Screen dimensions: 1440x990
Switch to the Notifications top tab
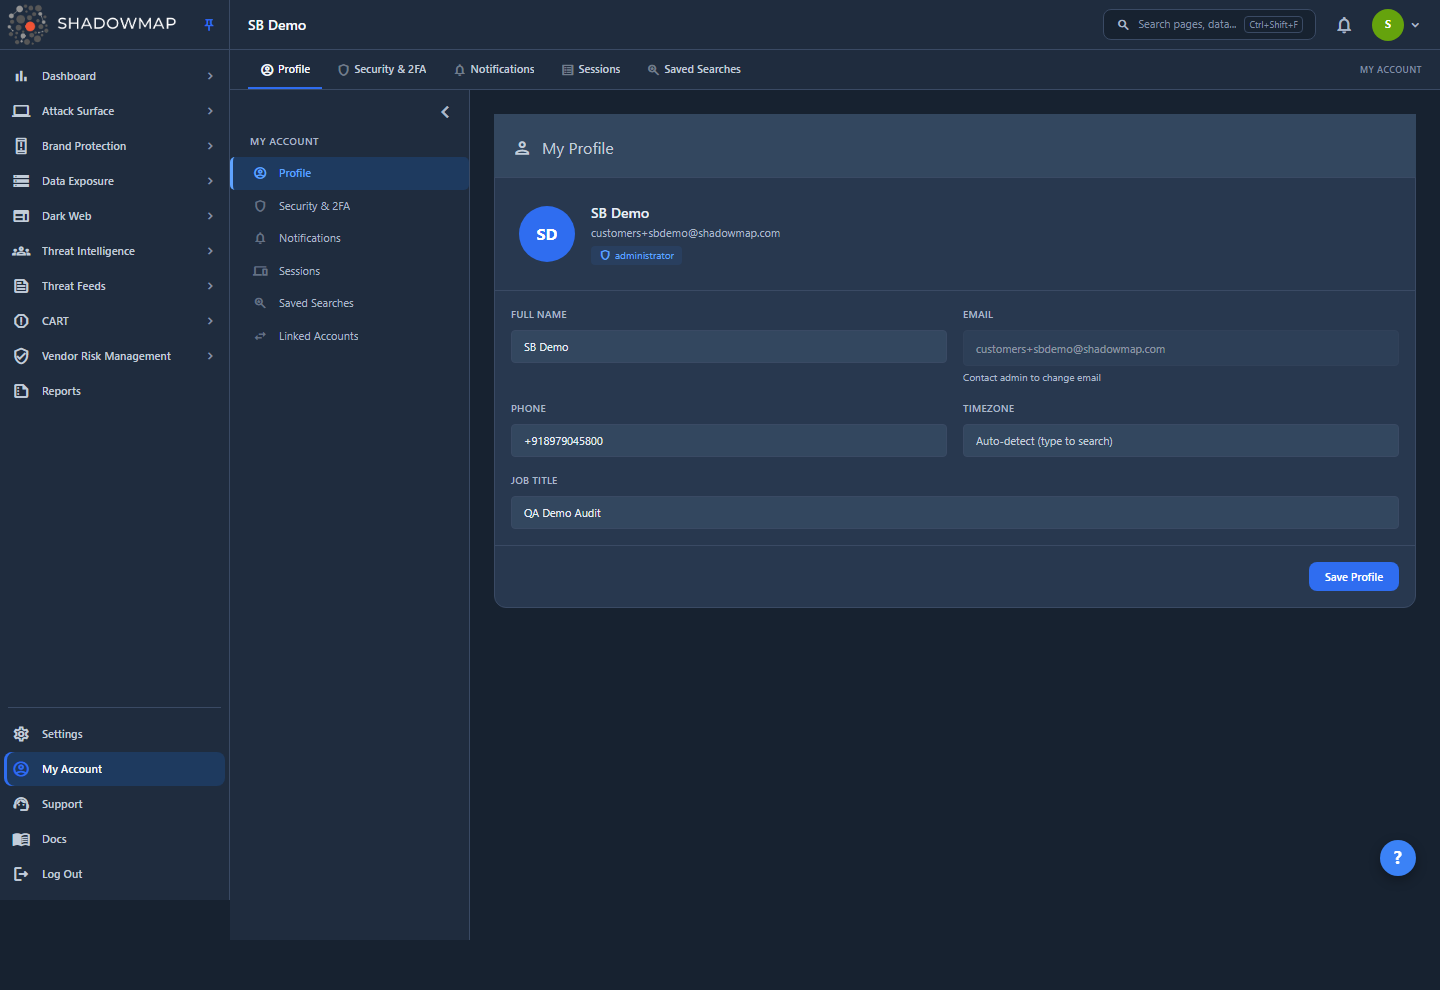pos(494,70)
